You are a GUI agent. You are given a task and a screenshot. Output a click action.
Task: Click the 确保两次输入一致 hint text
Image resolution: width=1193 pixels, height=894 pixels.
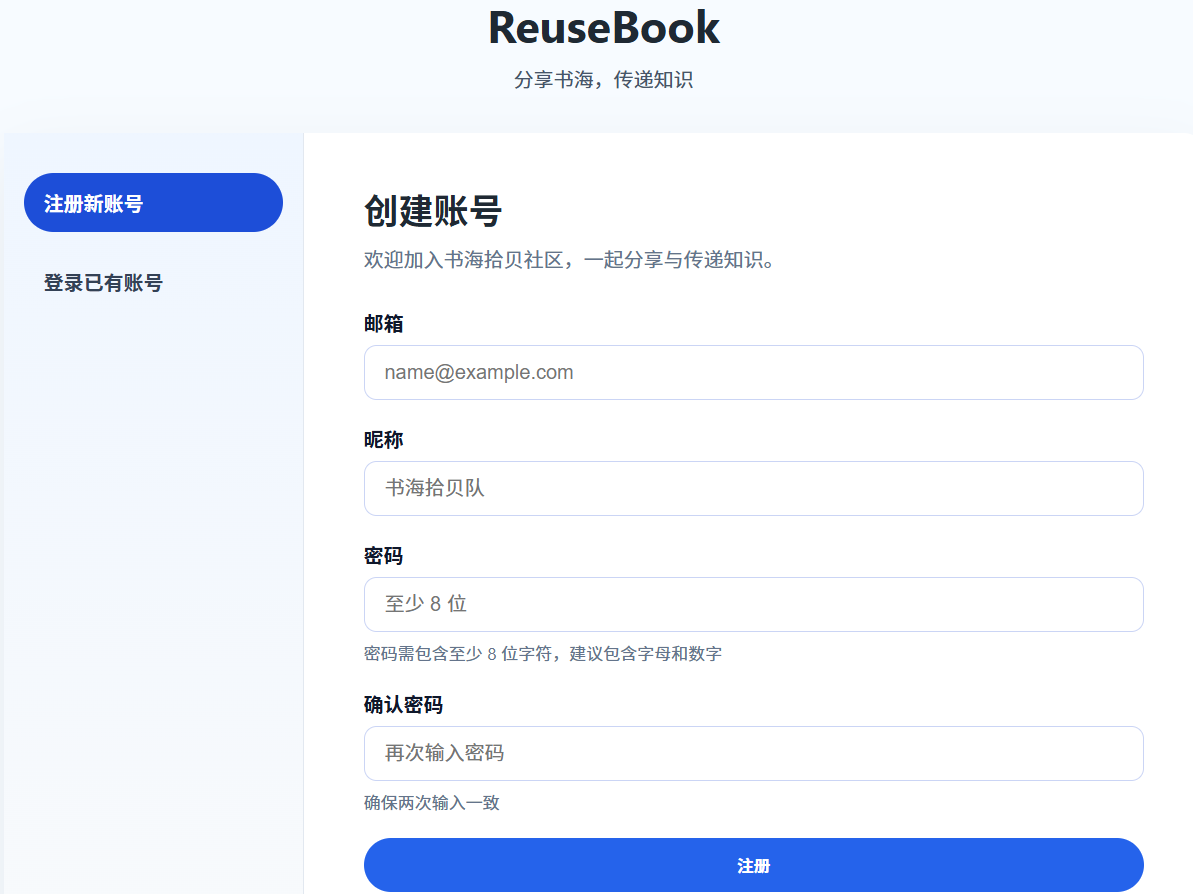point(431,803)
